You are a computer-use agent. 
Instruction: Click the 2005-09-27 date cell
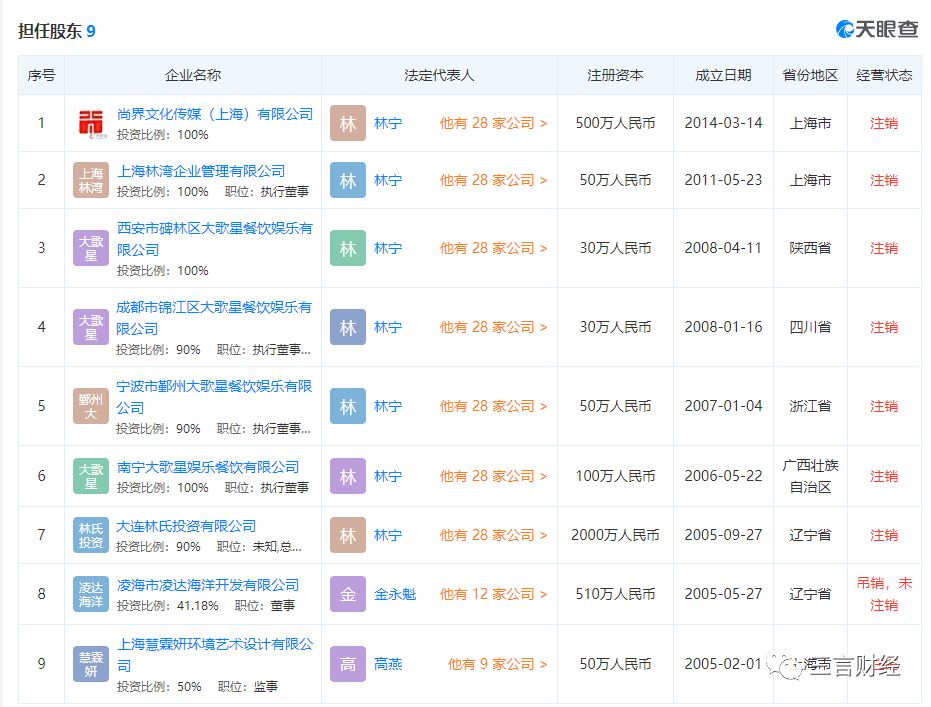[723, 535]
